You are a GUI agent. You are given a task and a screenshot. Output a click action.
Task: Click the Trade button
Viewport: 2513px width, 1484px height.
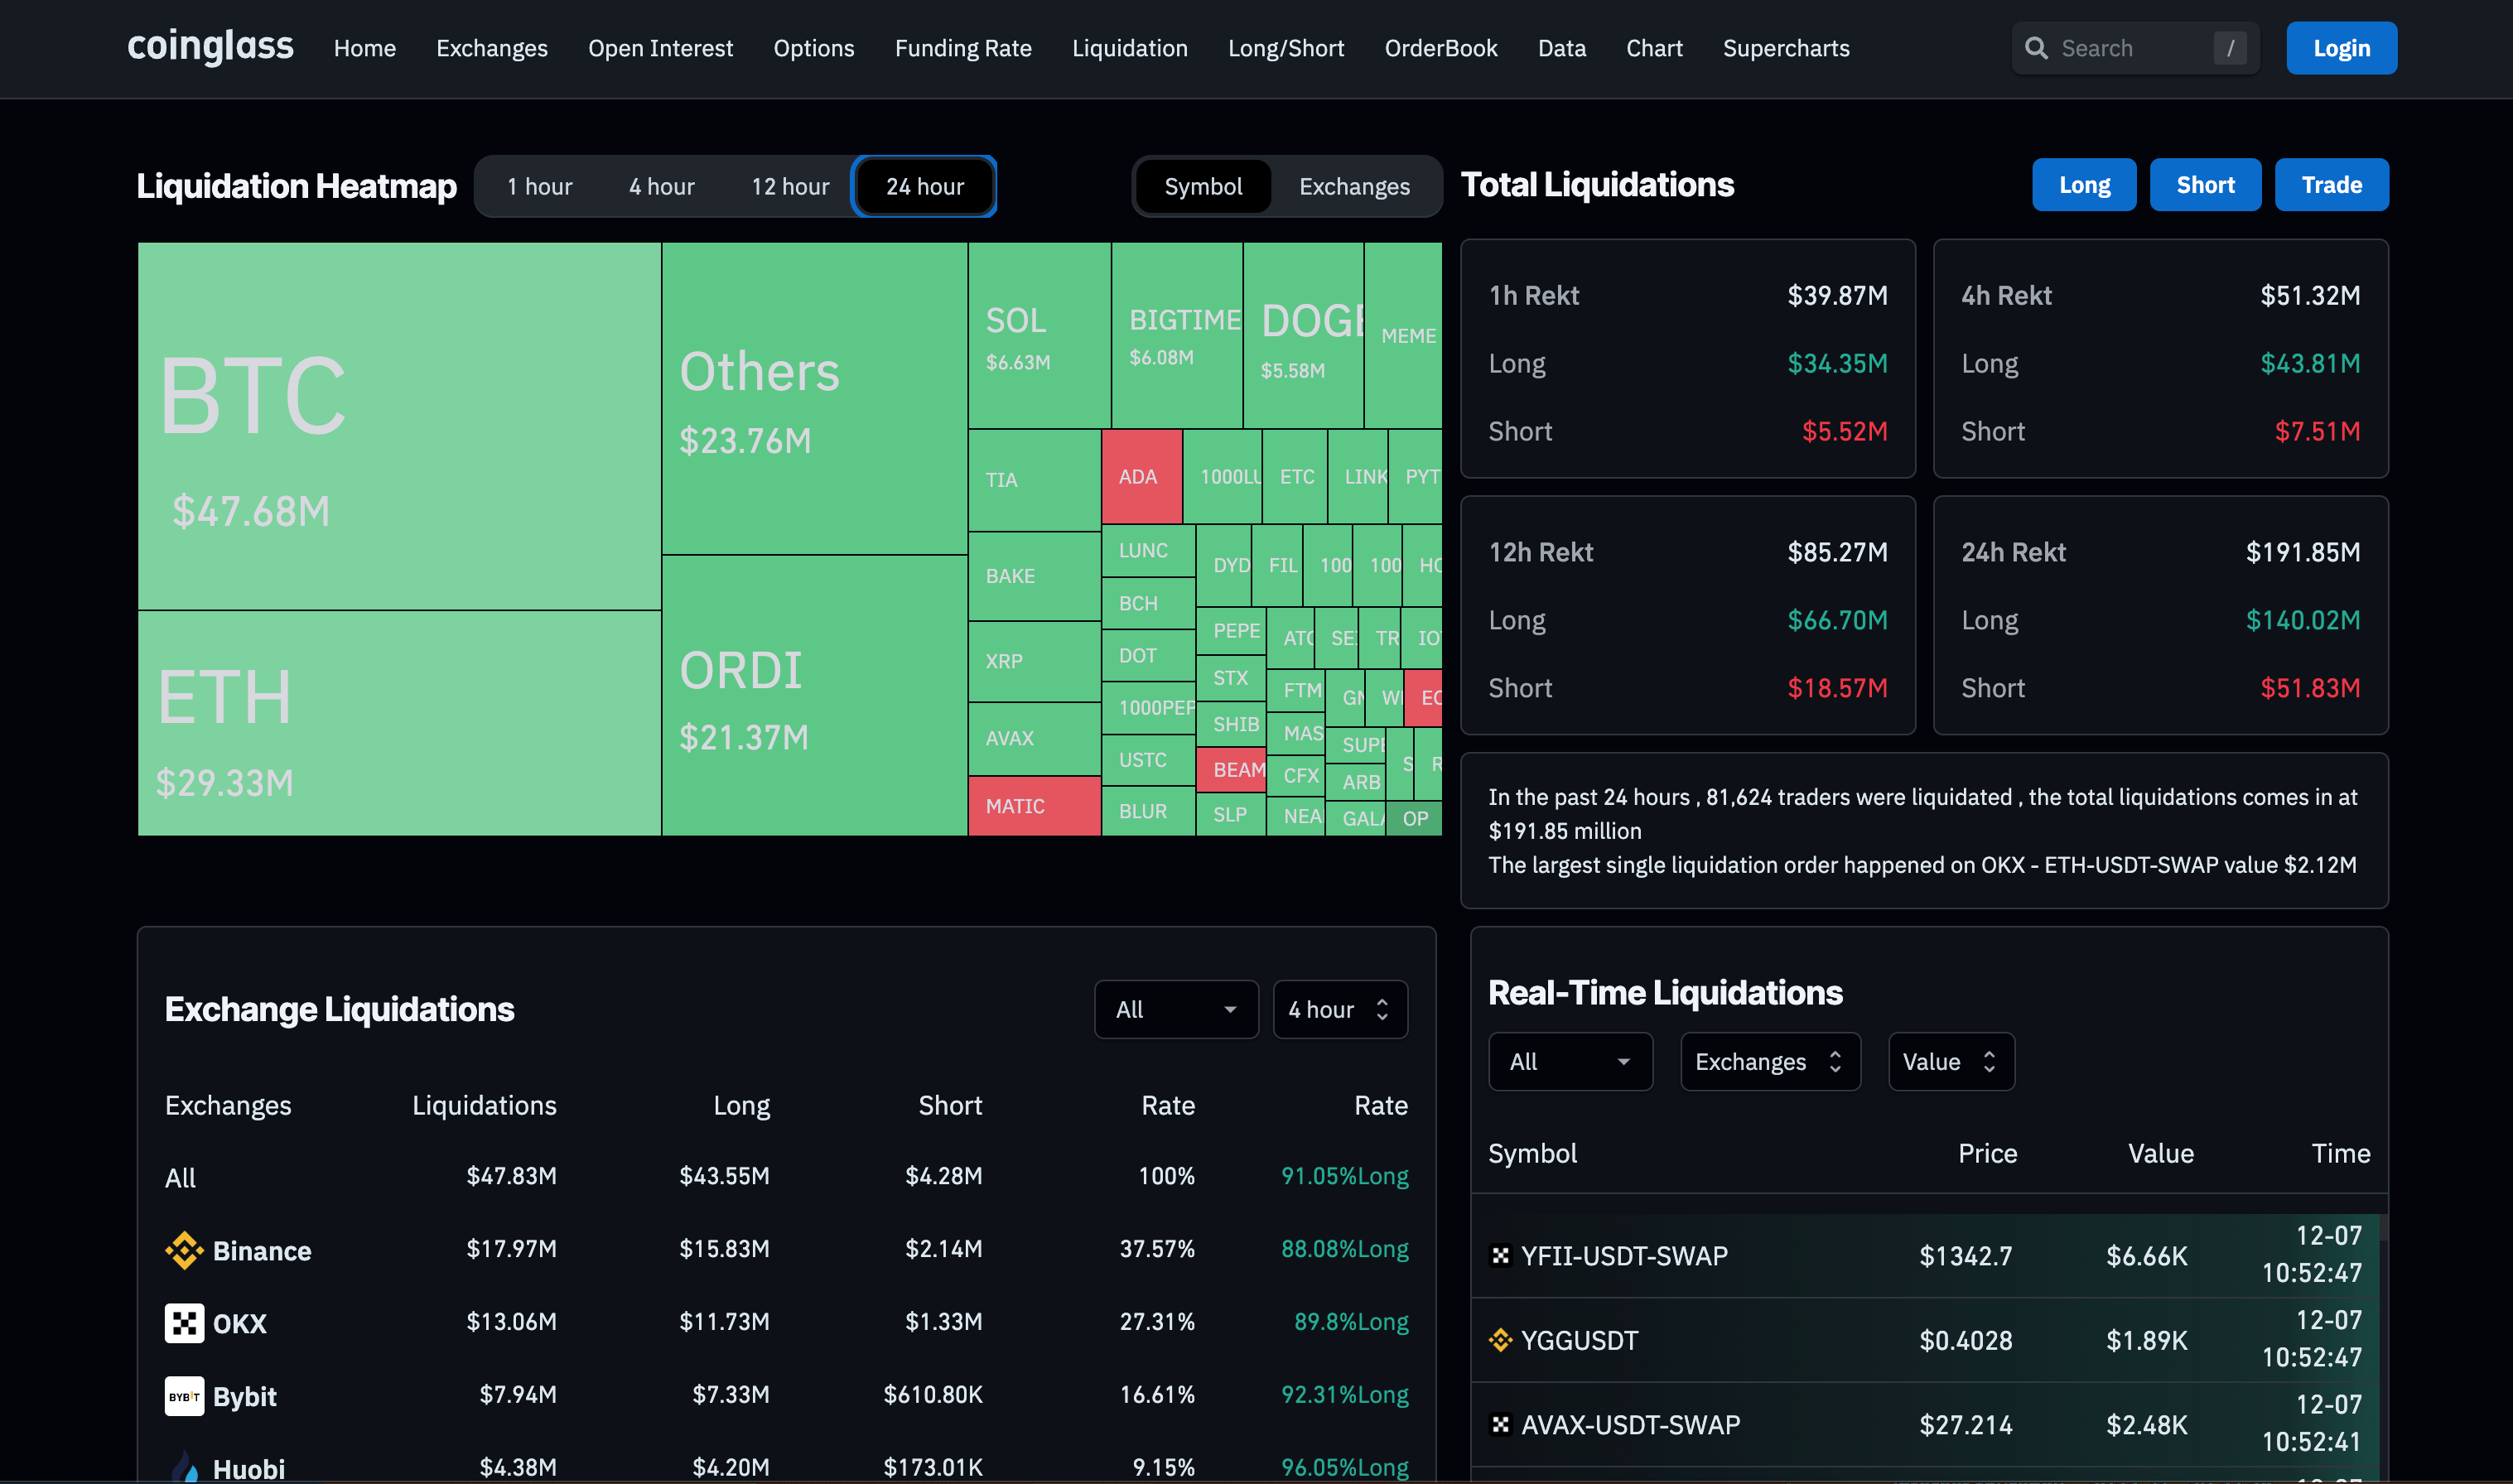tap(2331, 184)
